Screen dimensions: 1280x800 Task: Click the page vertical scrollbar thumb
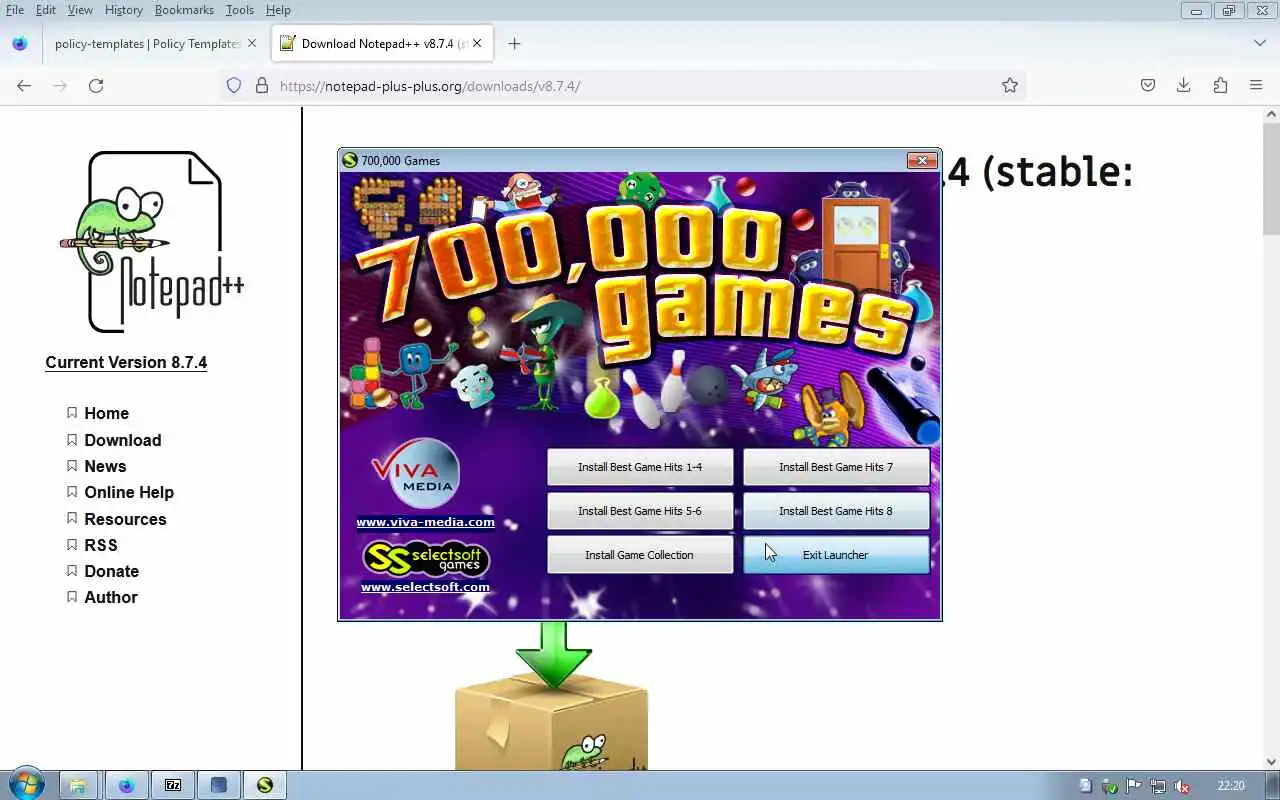tap(1271, 180)
